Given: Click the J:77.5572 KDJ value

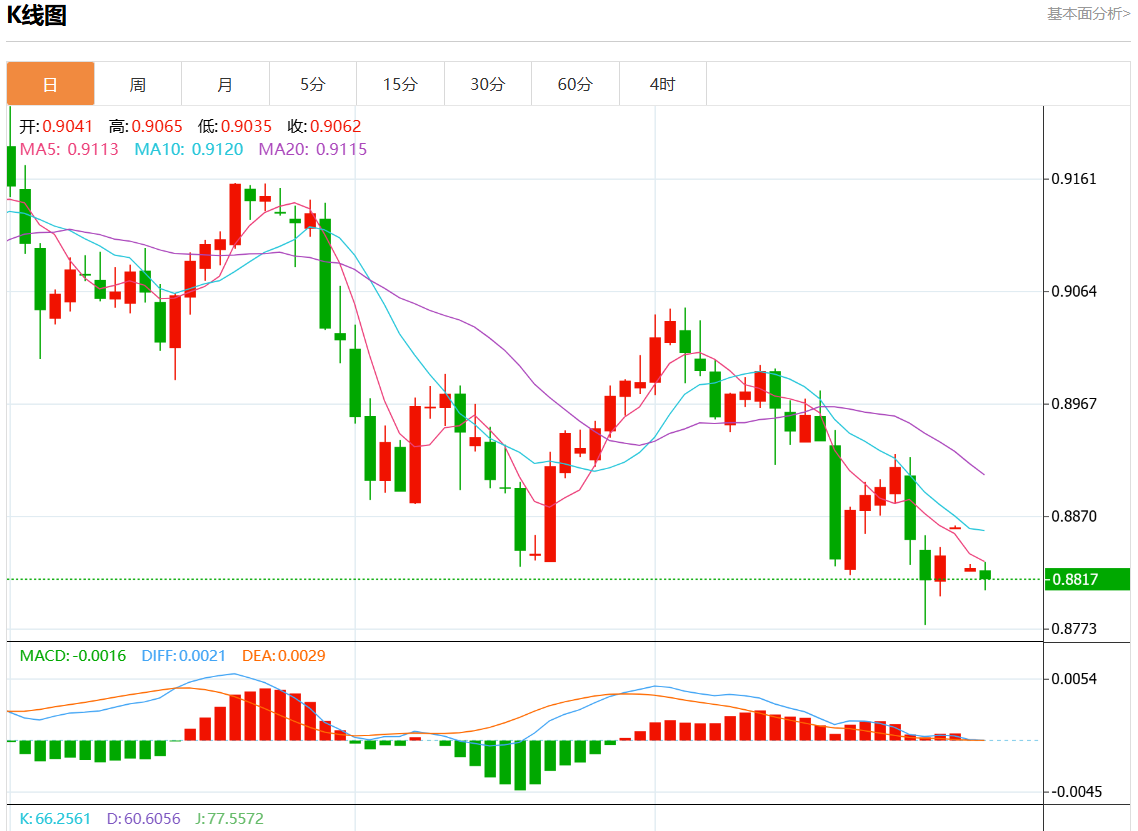Looking at the screenshot, I should click(229, 819).
